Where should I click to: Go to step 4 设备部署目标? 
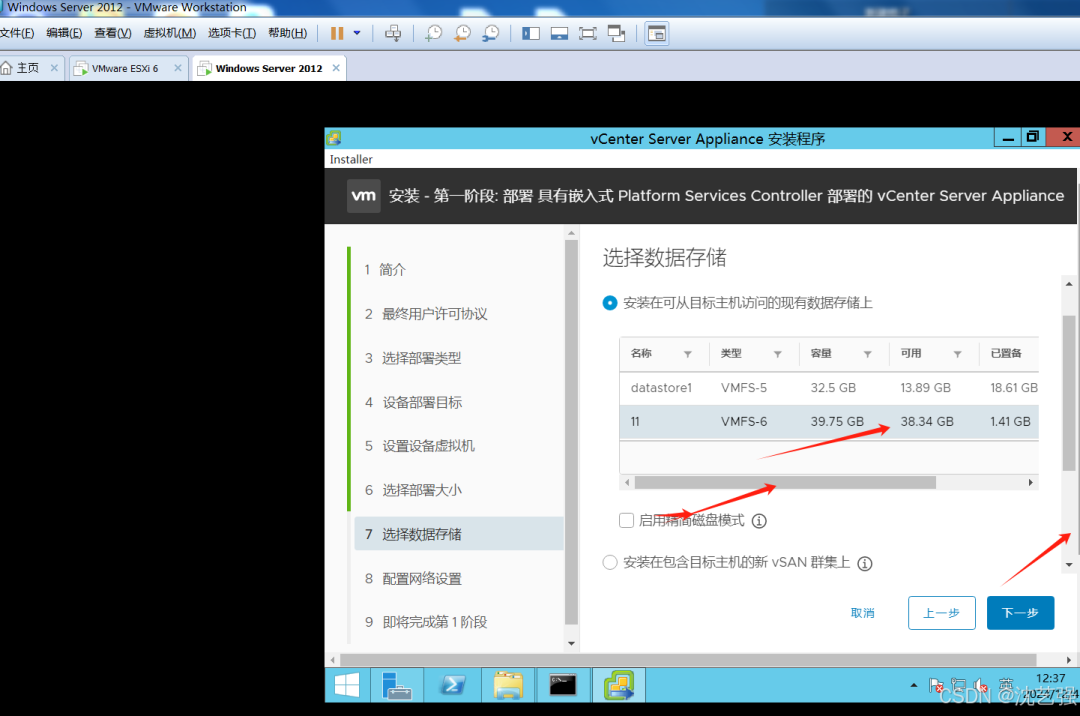(458, 402)
